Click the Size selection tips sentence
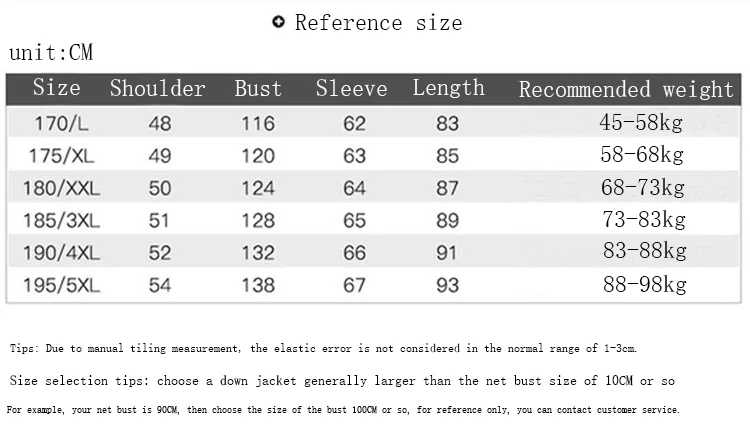 tap(342, 381)
